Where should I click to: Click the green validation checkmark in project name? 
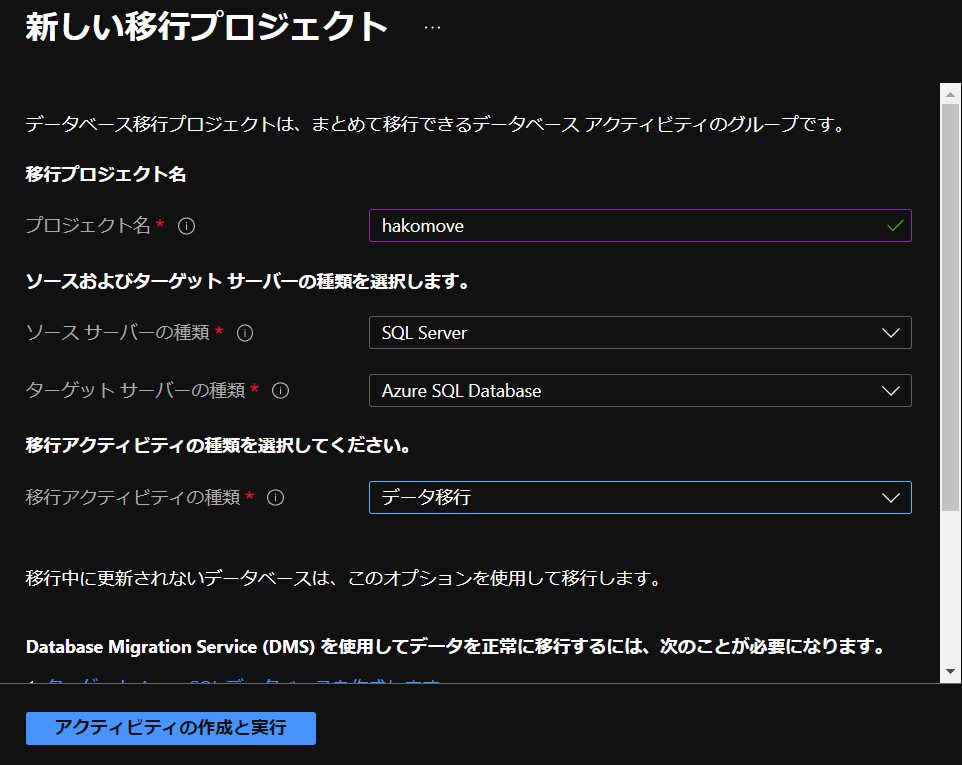(x=893, y=225)
